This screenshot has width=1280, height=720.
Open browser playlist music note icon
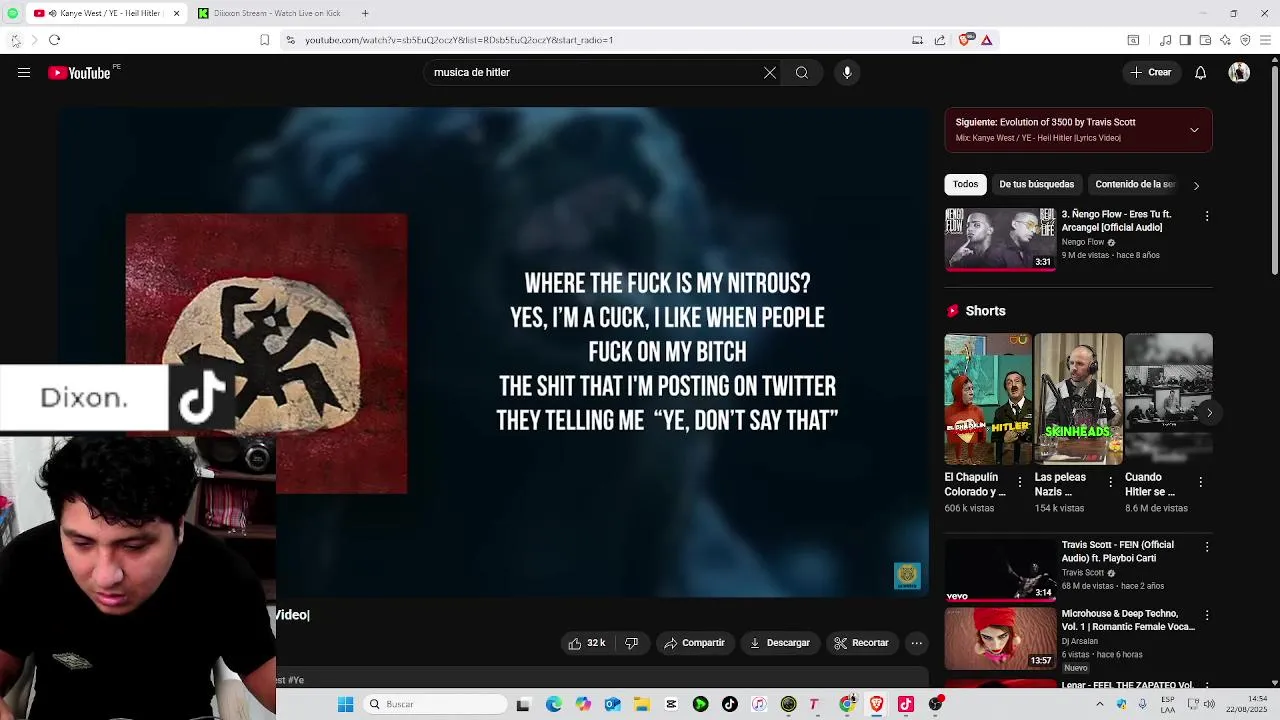tap(1165, 40)
